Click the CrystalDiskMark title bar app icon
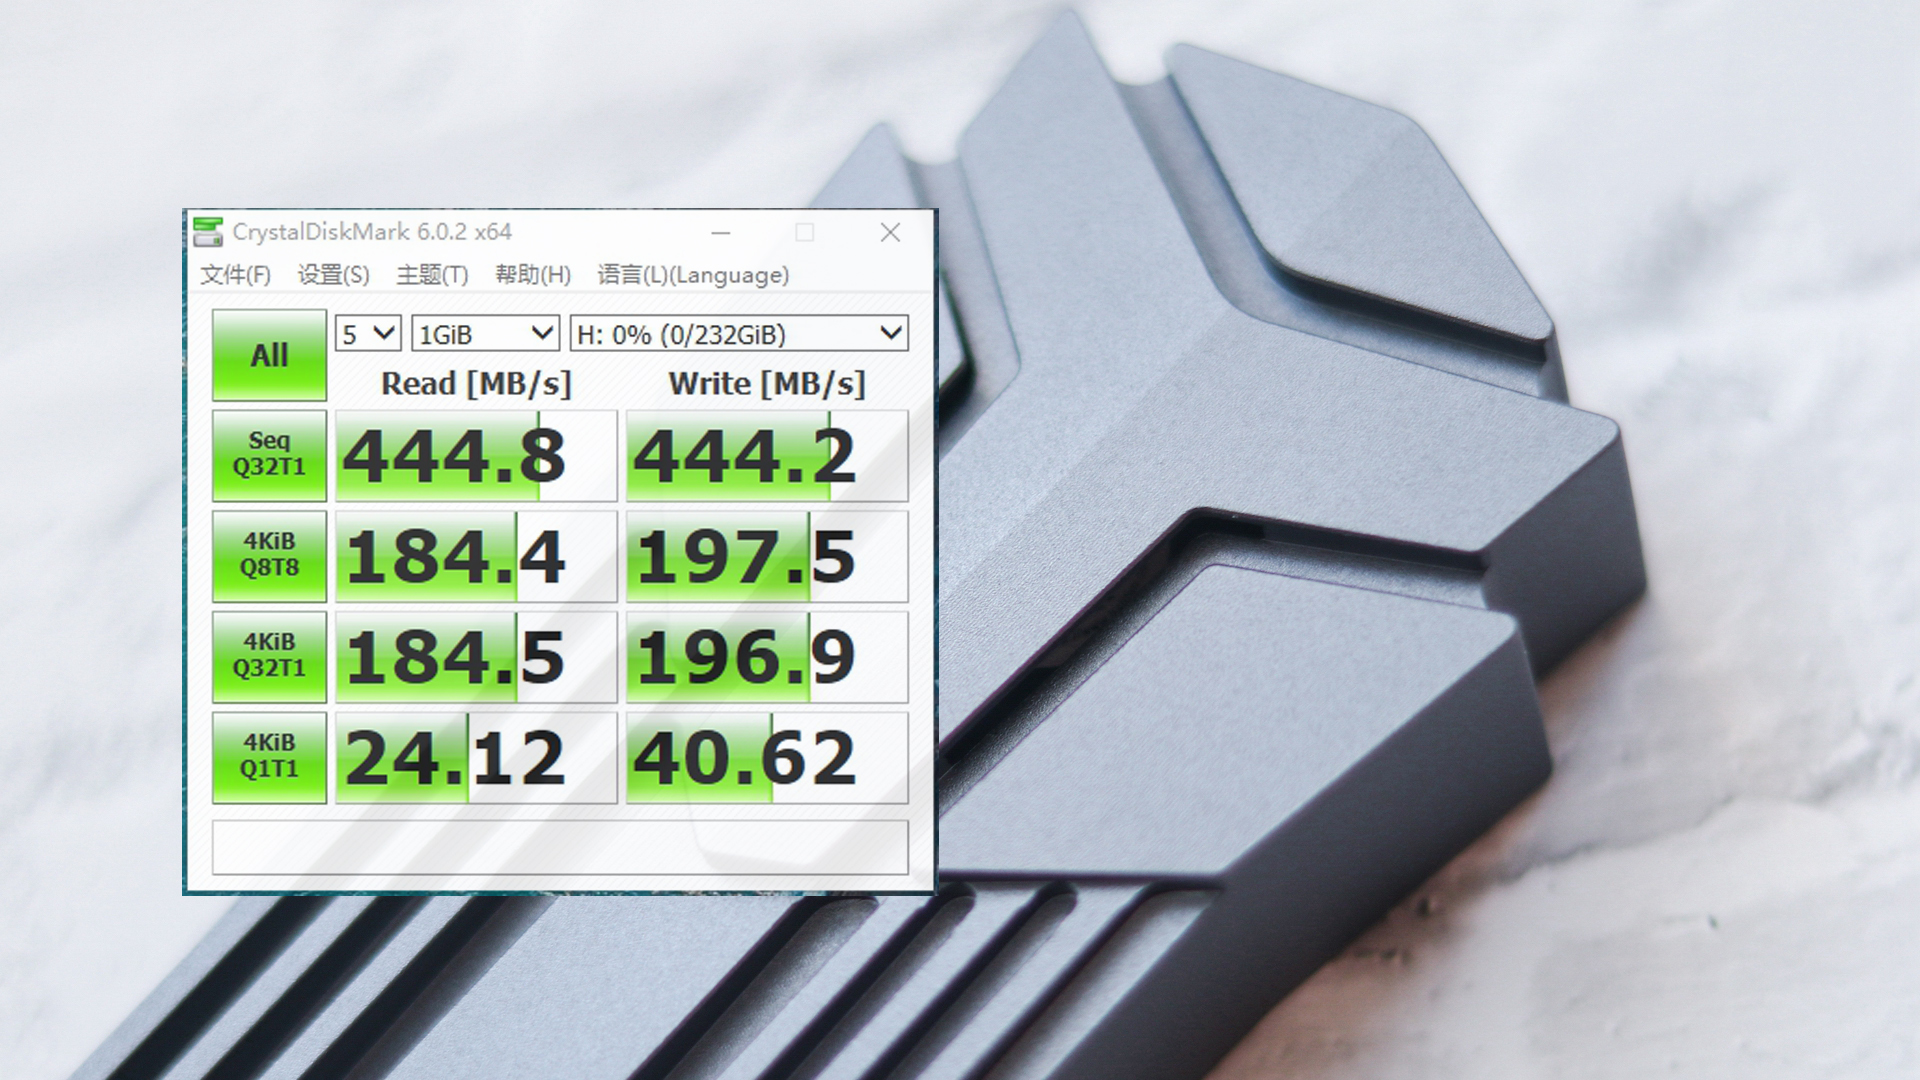The width and height of the screenshot is (1920, 1080). [208, 232]
